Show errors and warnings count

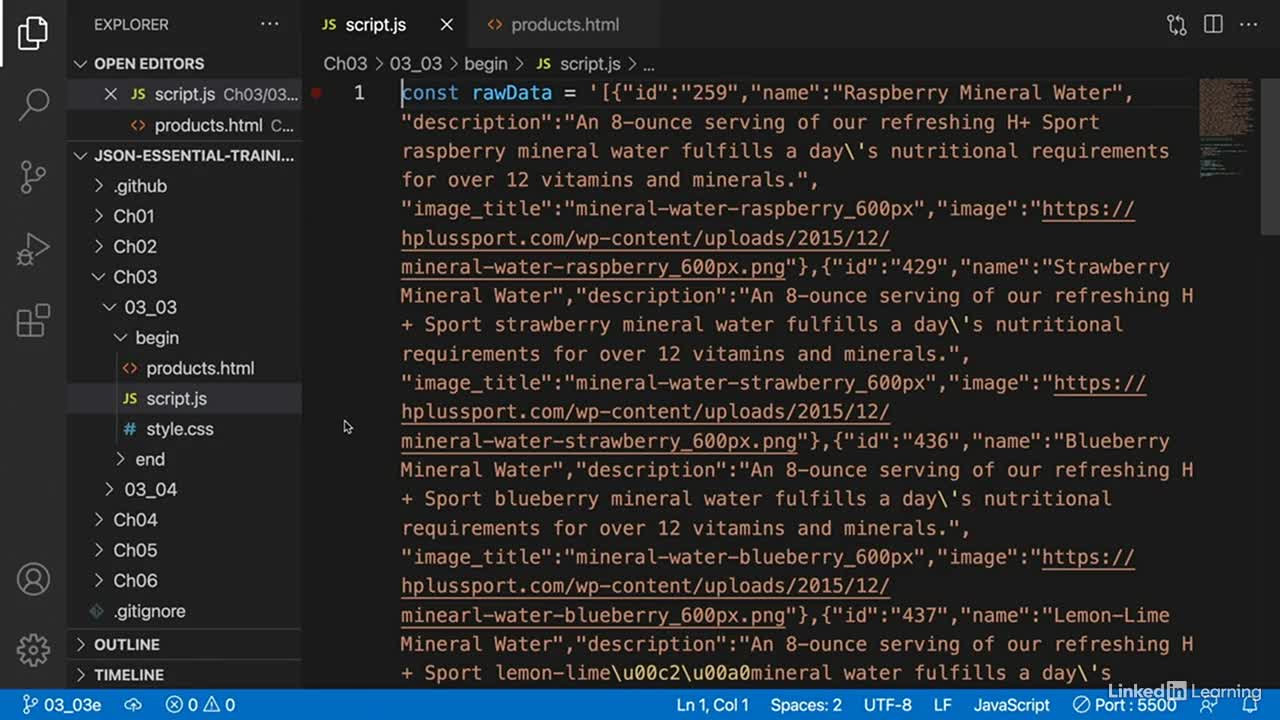click(x=201, y=705)
